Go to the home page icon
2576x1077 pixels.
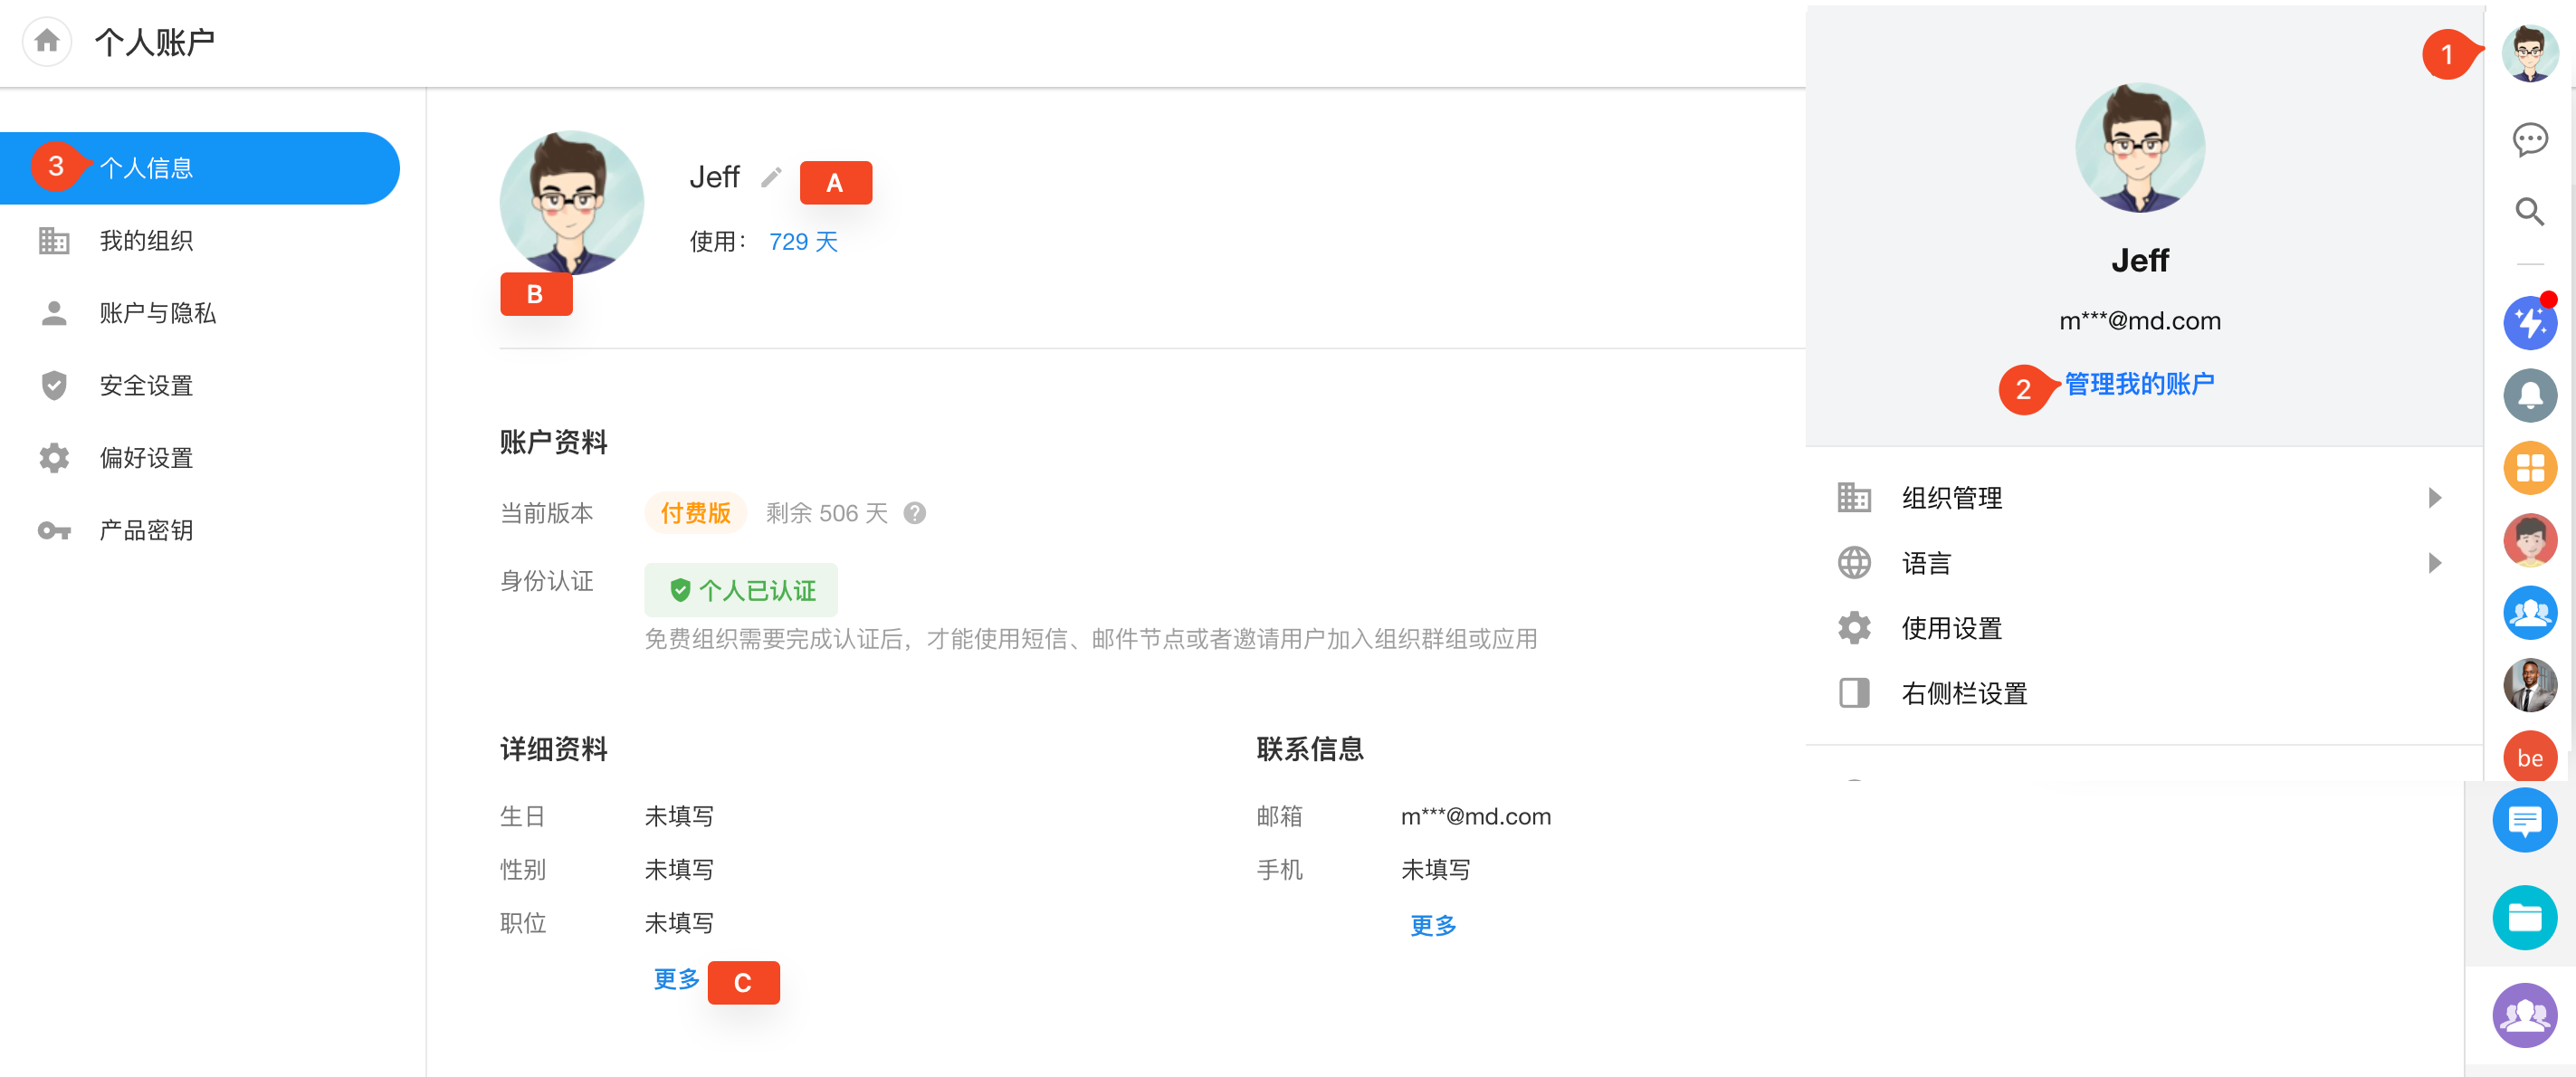click(x=47, y=41)
